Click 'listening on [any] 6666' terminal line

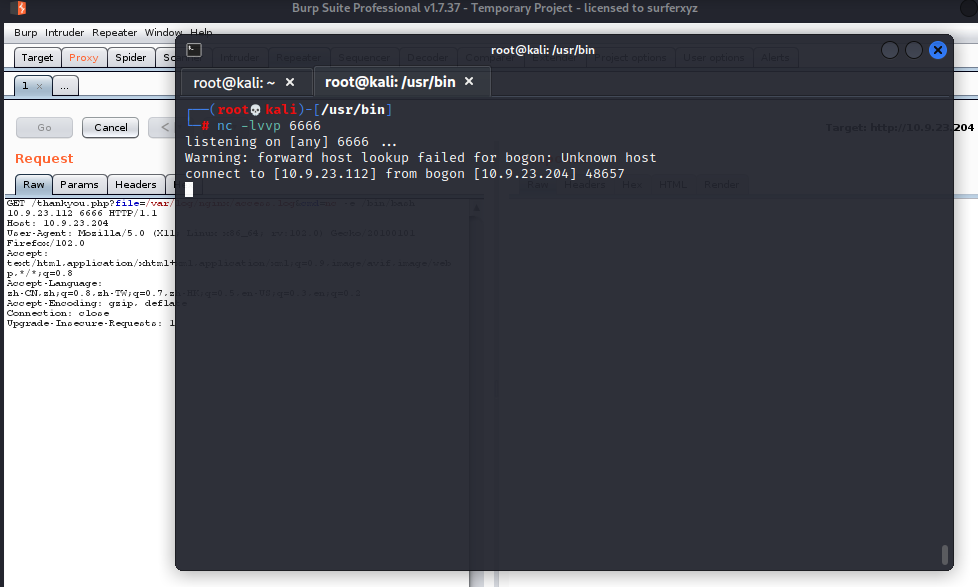[x=277, y=142]
